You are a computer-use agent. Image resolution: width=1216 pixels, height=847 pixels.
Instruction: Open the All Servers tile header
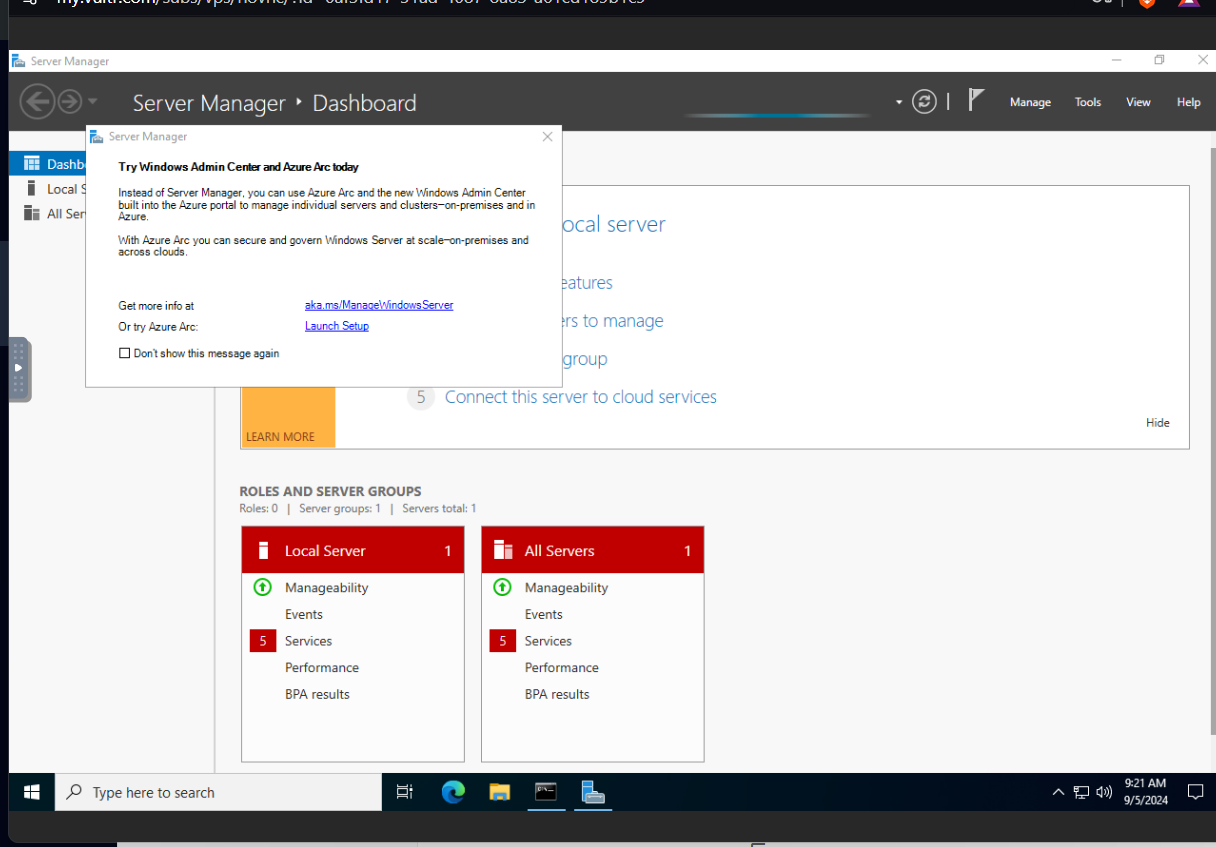(593, 550)
